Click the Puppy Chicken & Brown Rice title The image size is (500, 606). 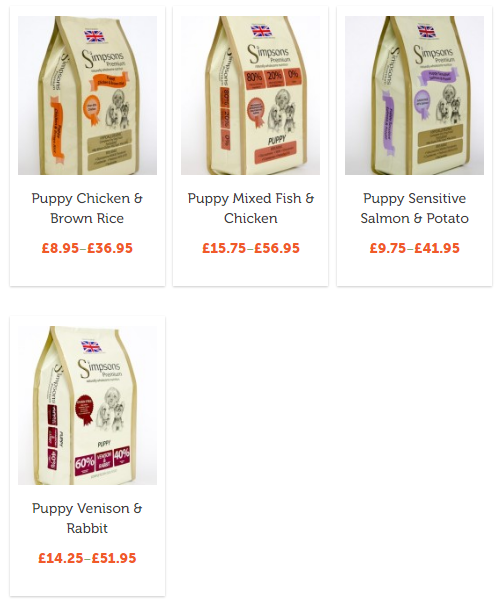(x=87, y=208)
